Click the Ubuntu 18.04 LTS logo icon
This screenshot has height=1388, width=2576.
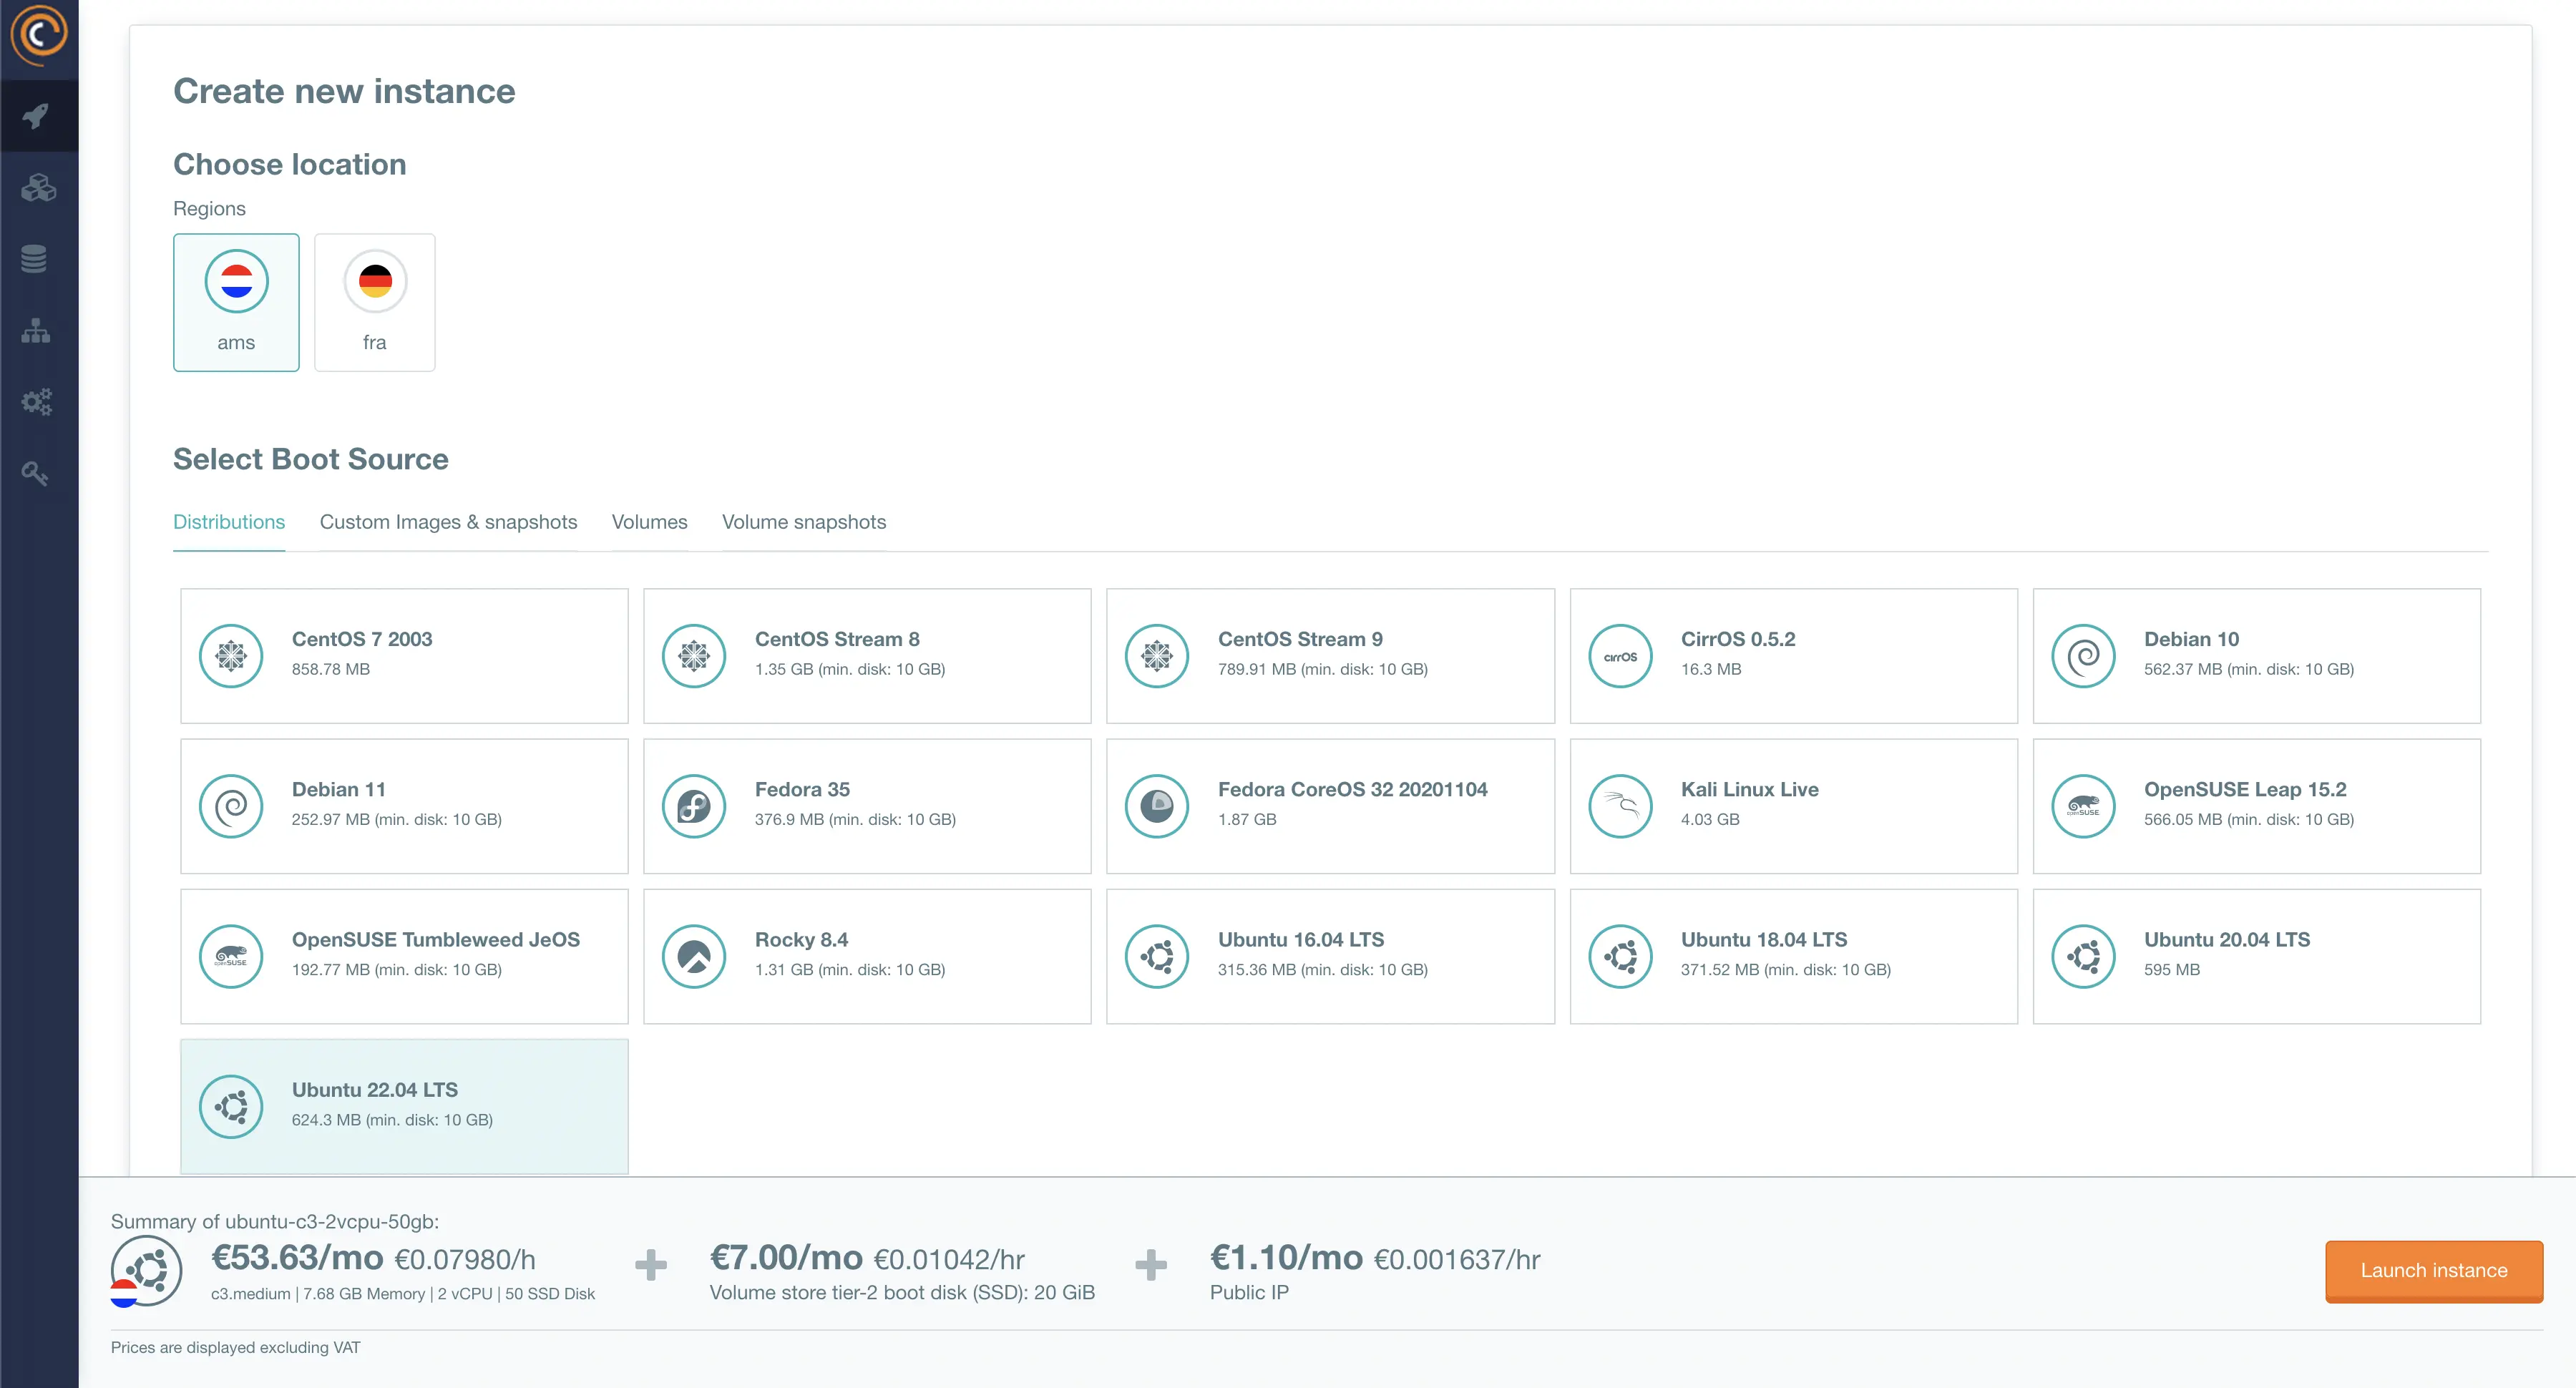pos(1620,956)
